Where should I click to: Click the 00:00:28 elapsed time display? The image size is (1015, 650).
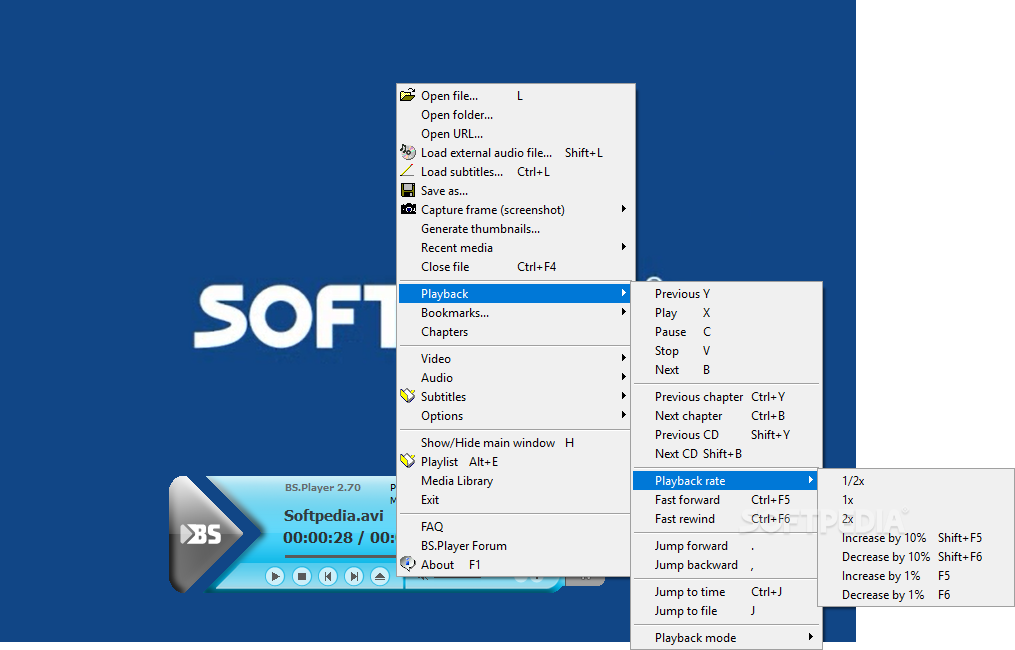click(318, 537)
